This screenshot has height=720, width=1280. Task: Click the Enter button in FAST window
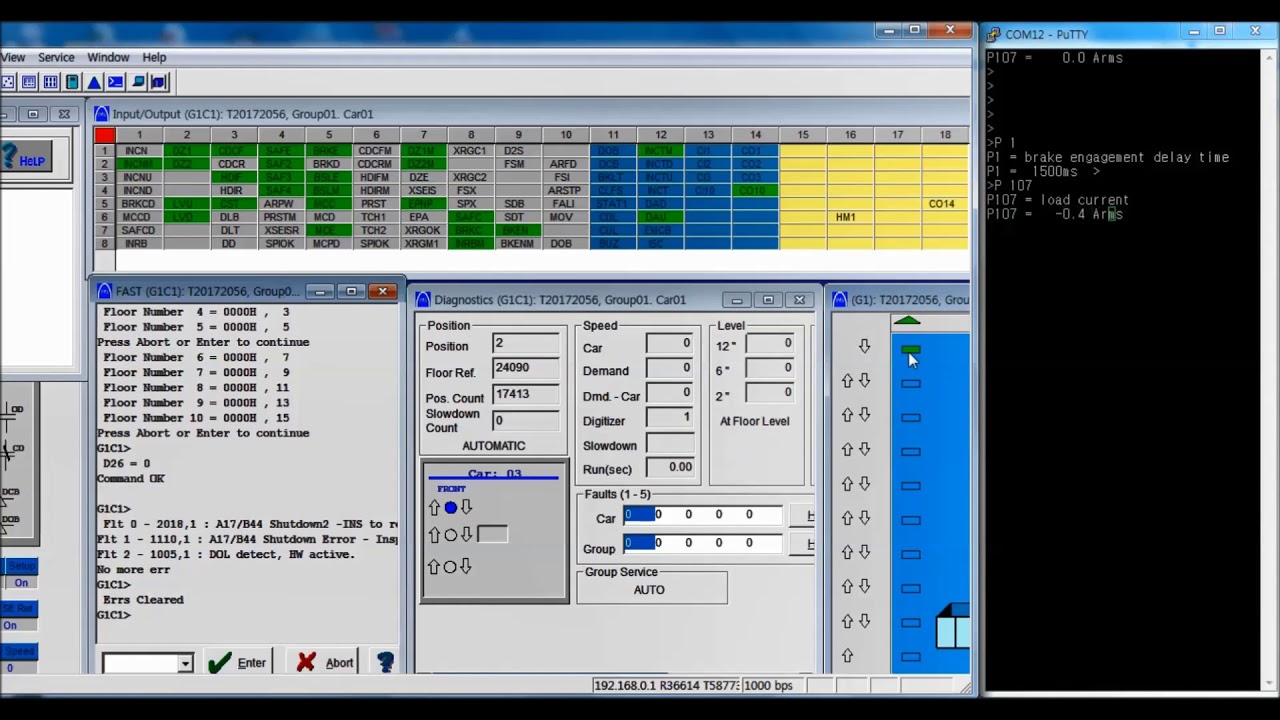[x=237, y=663]
